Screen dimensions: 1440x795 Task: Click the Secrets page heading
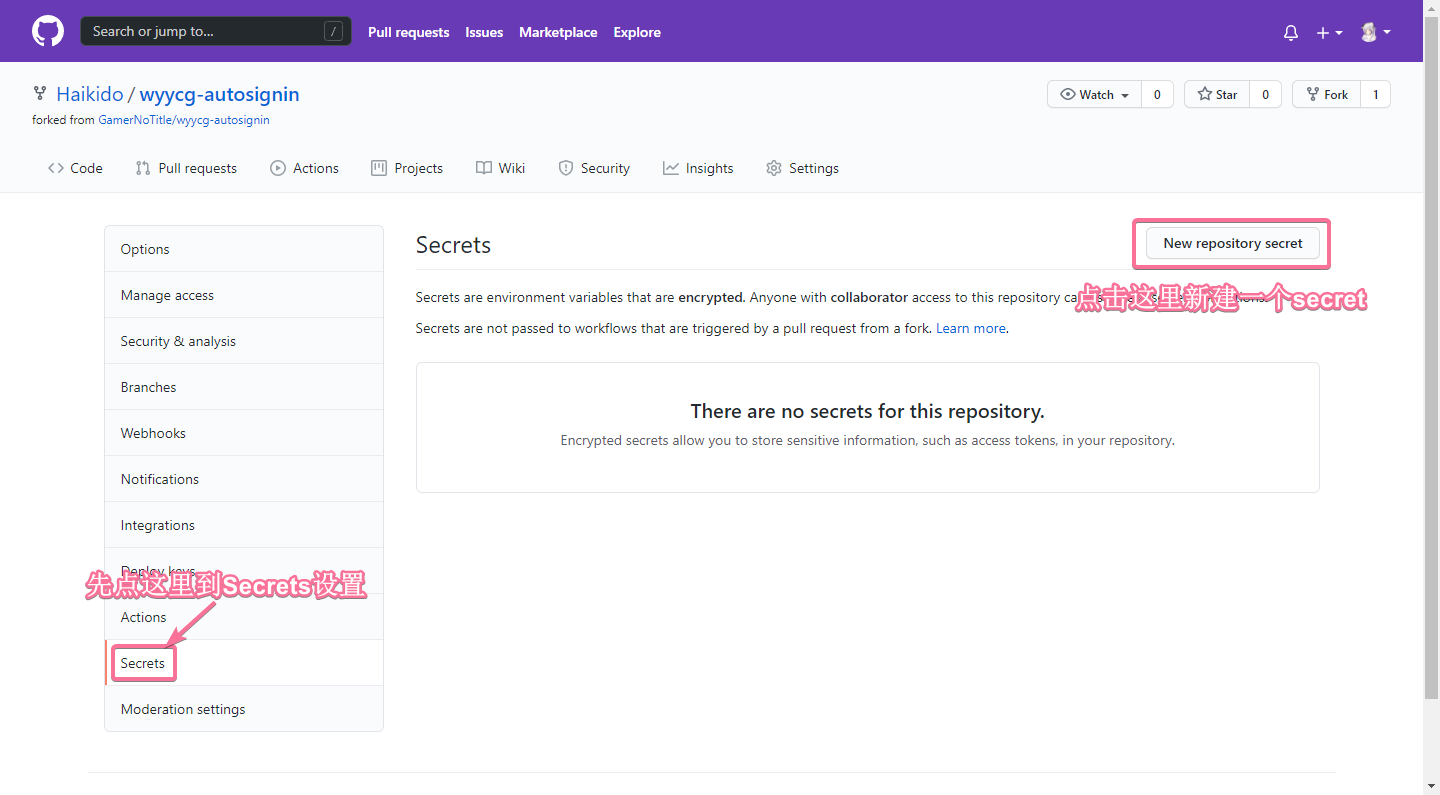tap(453, 245)
